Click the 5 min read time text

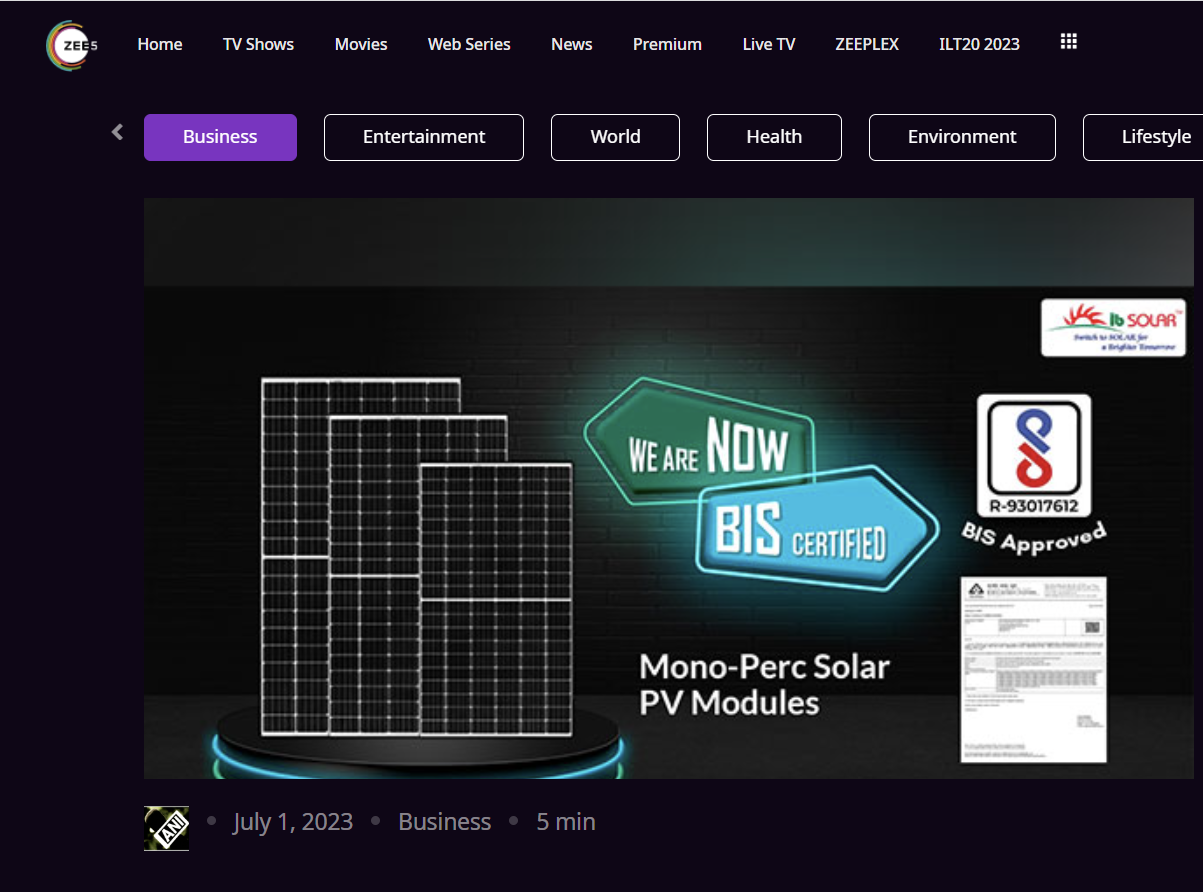pos(566,822)
